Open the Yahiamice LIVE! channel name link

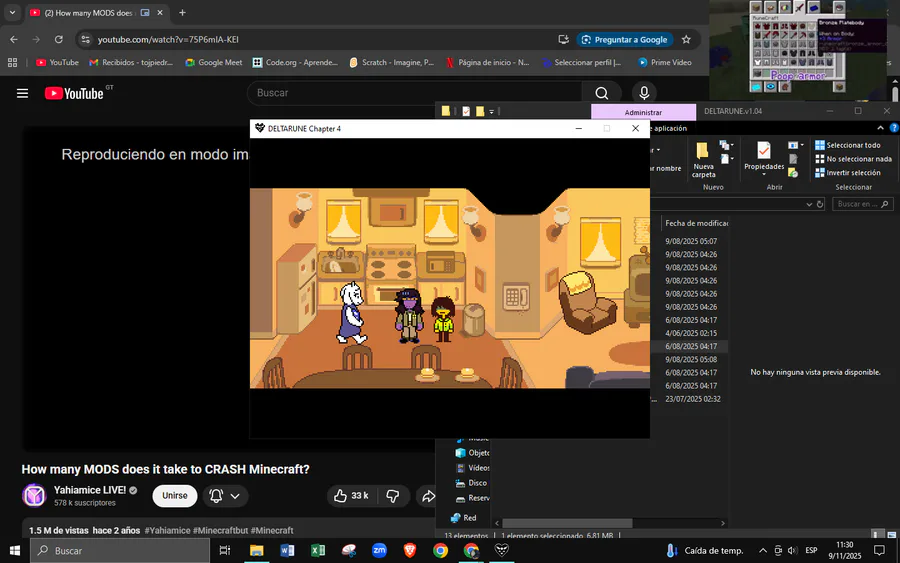[x=90, y=490]
